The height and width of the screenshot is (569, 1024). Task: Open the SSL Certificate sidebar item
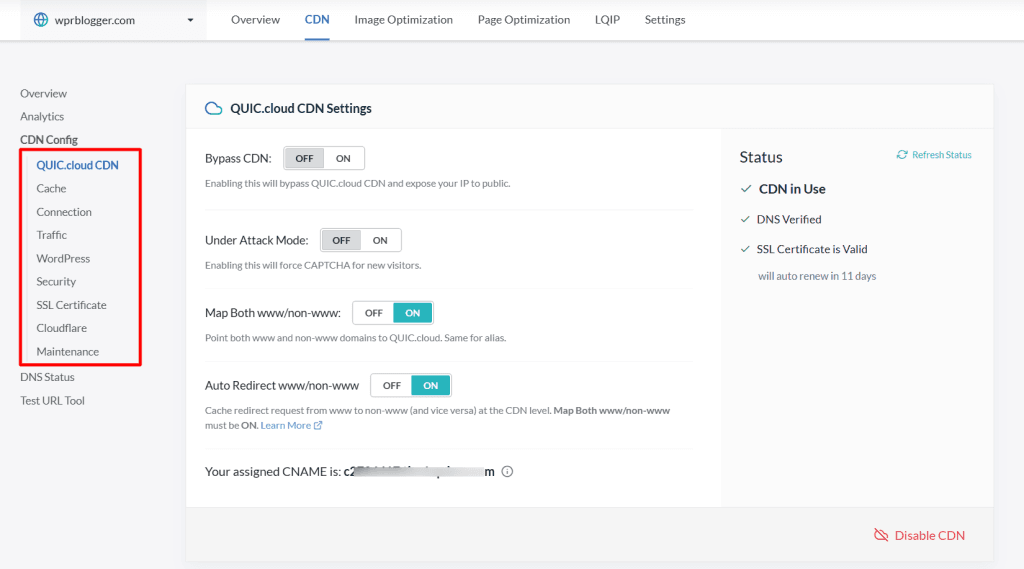pyautogui.click(x=71, y=305)
